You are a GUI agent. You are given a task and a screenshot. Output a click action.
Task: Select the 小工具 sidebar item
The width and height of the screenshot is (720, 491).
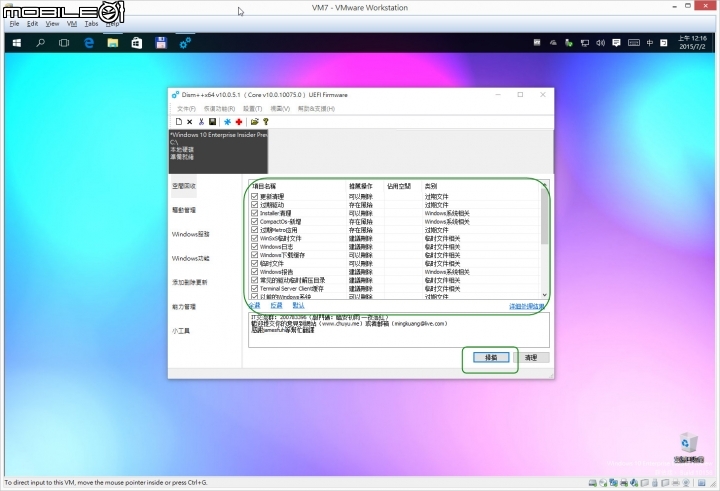[x=180, y=331]
